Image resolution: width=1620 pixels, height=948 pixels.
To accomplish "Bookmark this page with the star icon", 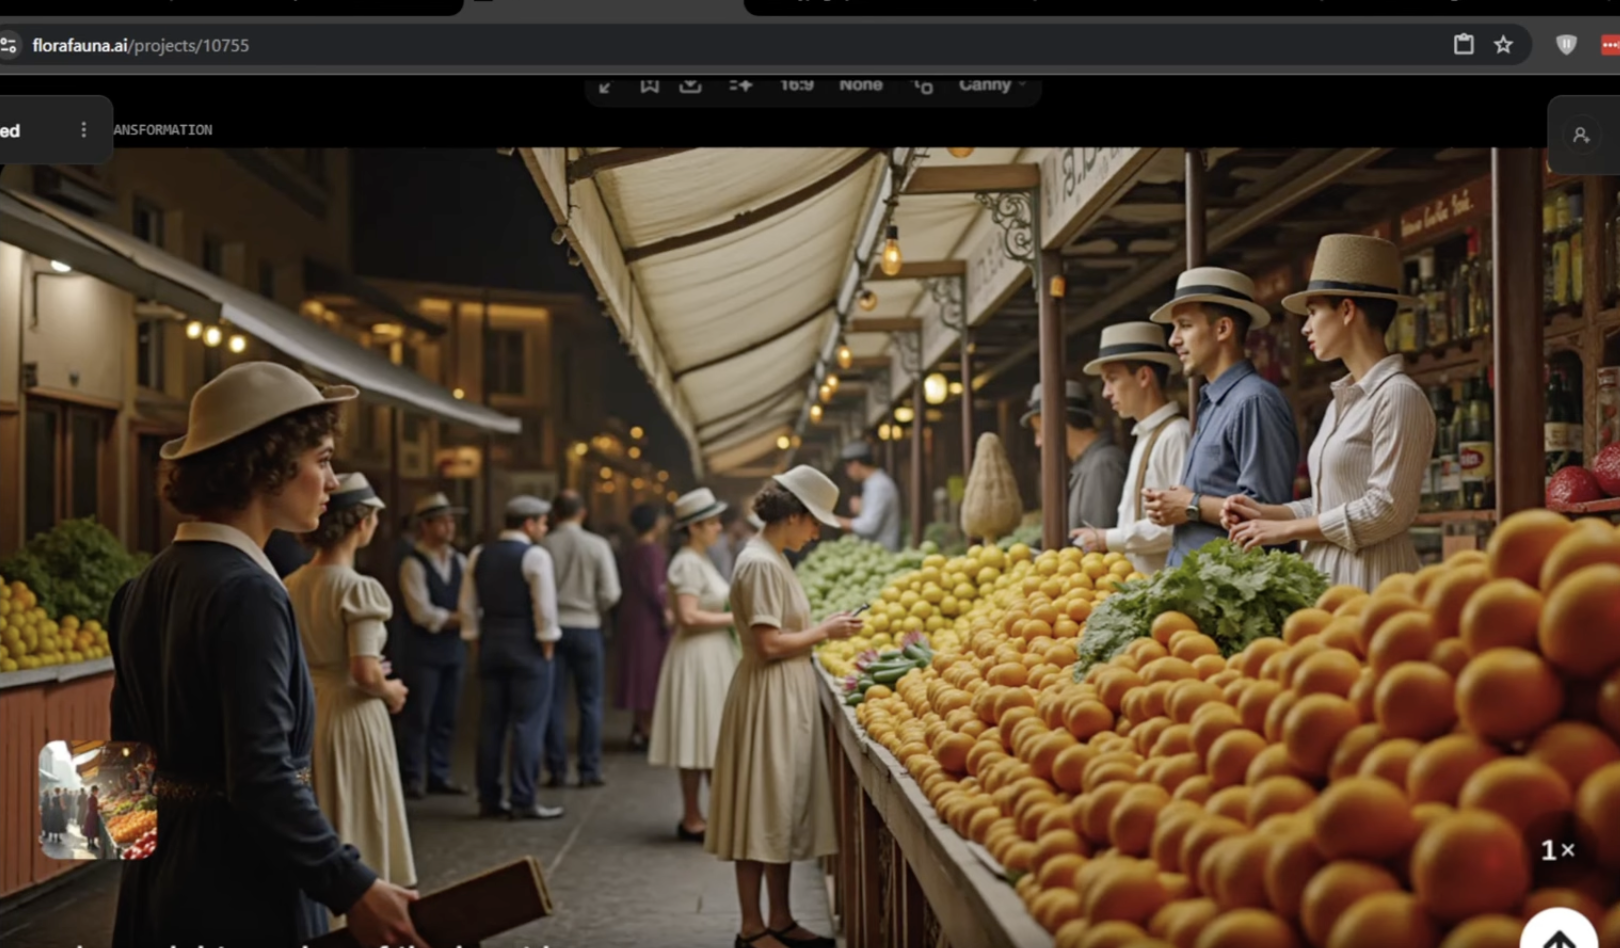I will (1503, 44).
